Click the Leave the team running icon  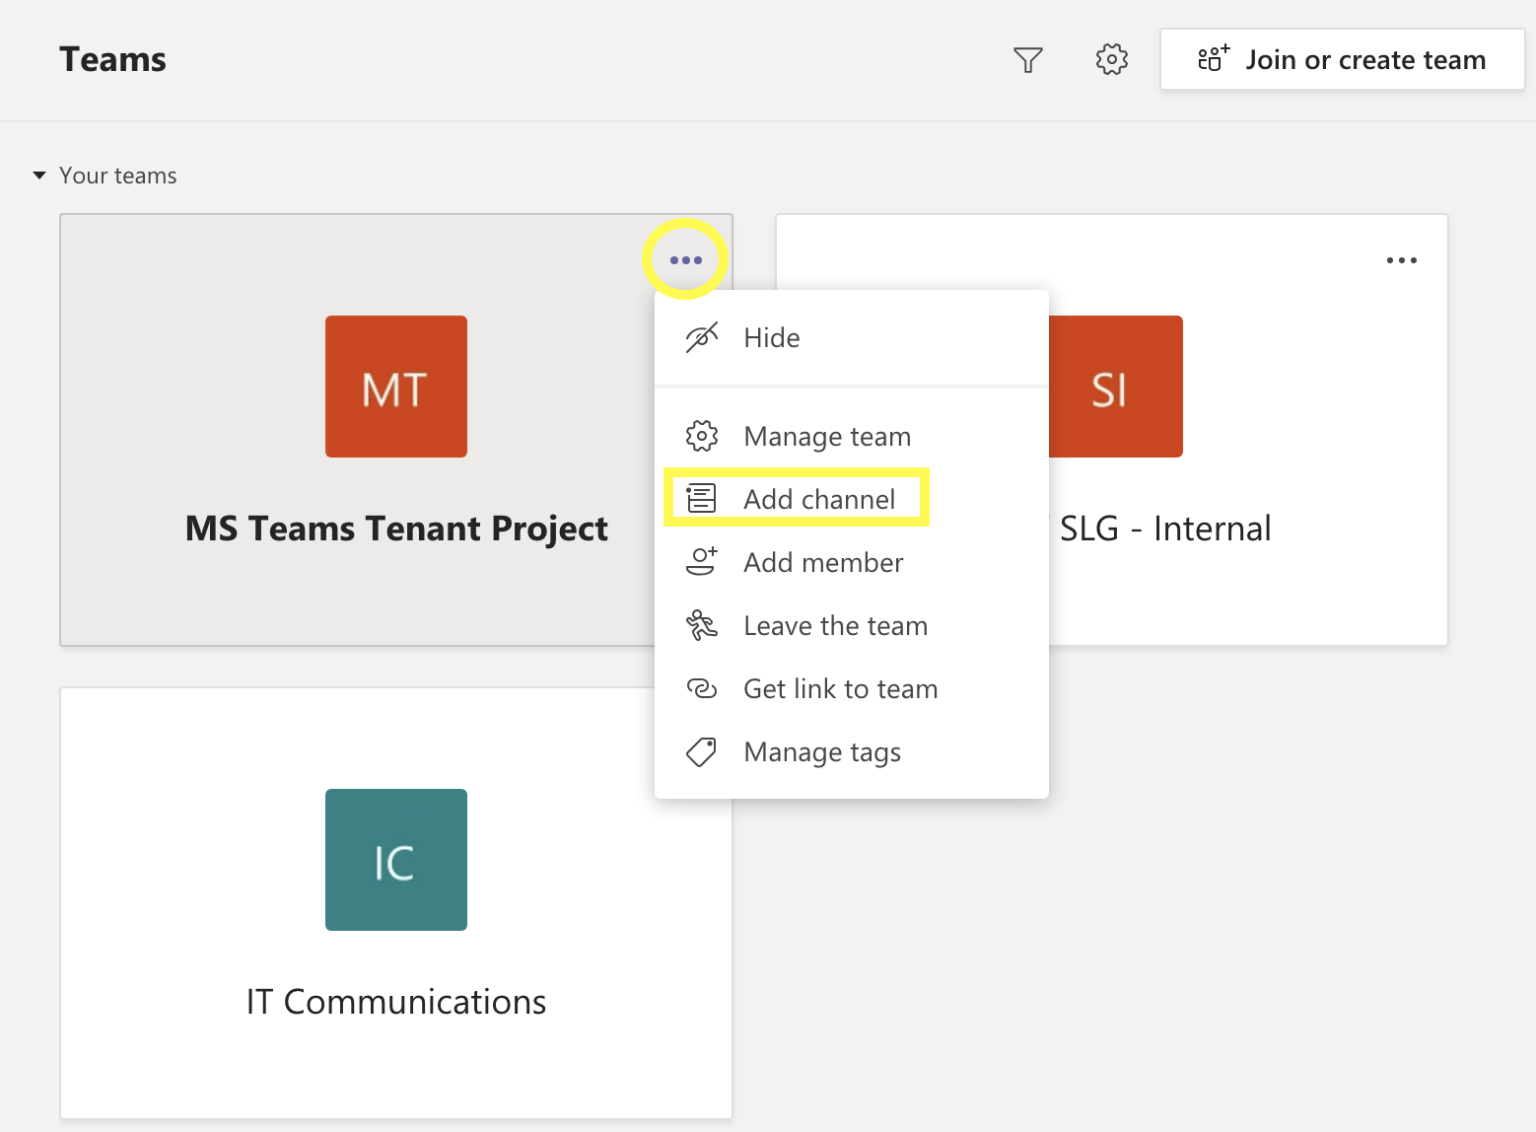[x=703, y=625]
